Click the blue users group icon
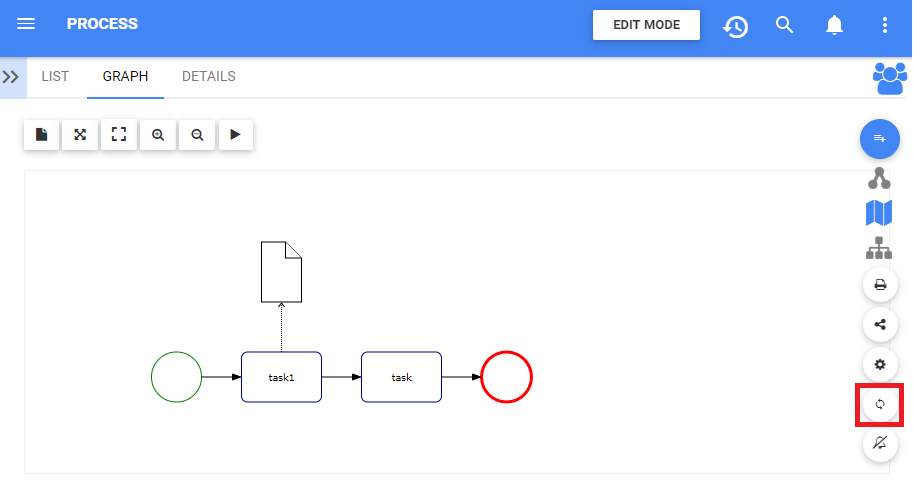 point(888,78)
